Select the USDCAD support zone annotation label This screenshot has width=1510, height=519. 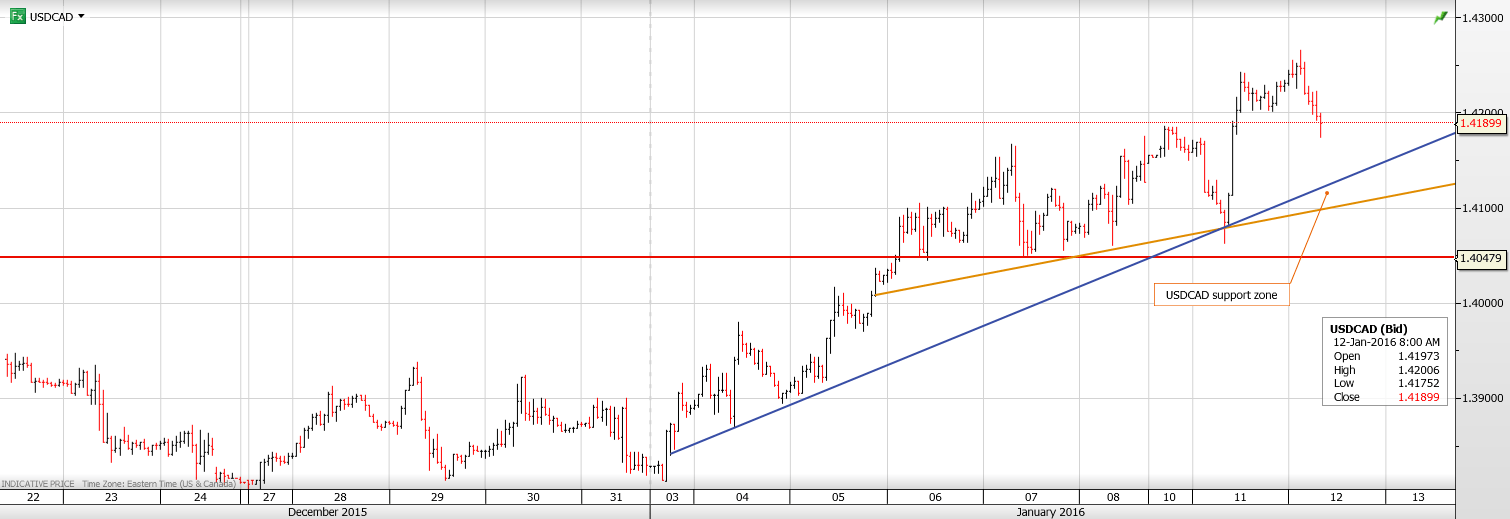(x=1221, y=295)
